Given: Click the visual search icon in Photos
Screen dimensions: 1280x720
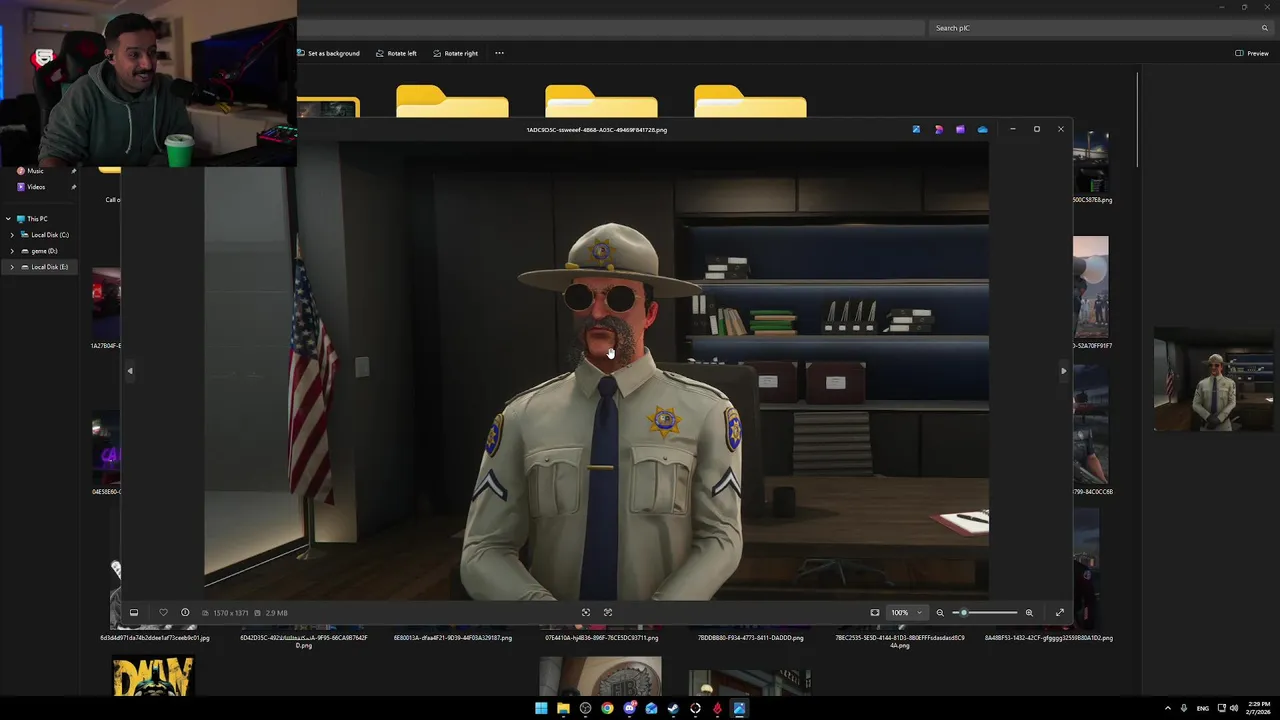Looking at the screenshot, I should point(586,613).
